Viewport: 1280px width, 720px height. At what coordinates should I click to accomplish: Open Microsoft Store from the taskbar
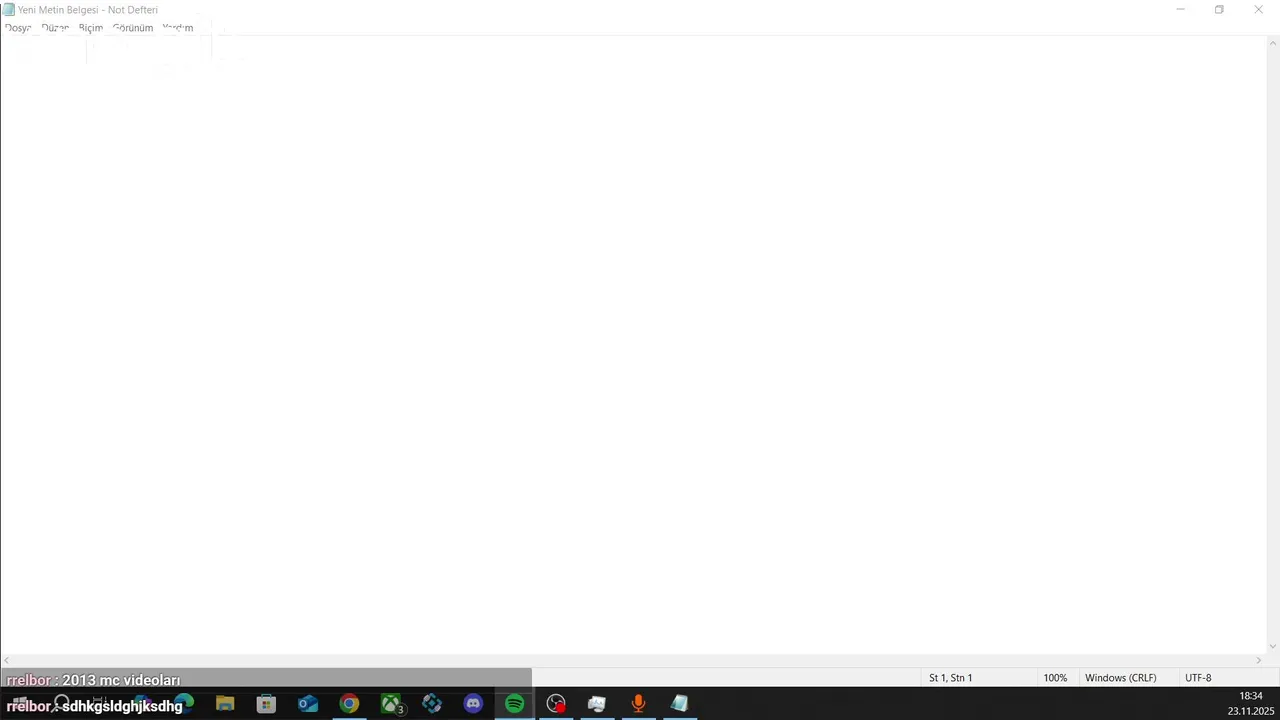coord(266,704)
